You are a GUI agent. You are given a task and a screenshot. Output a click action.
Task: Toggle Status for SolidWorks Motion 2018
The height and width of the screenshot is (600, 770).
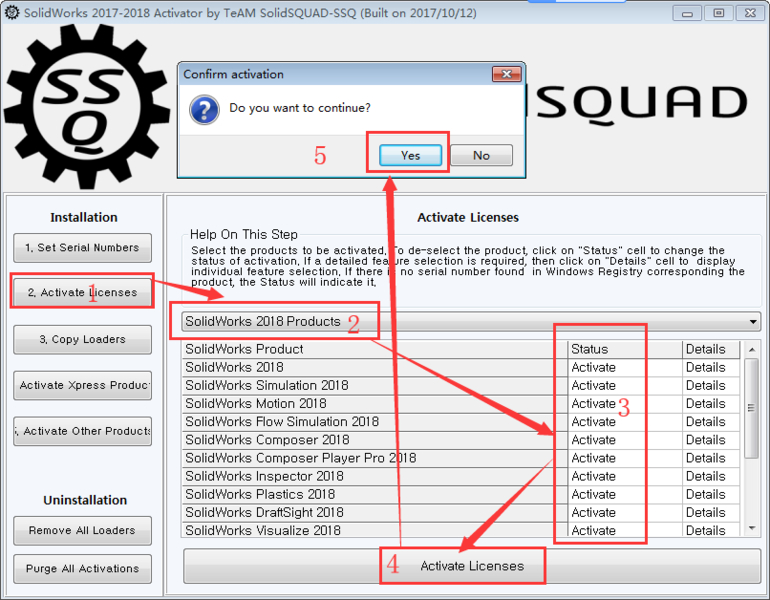click(624, 404)
